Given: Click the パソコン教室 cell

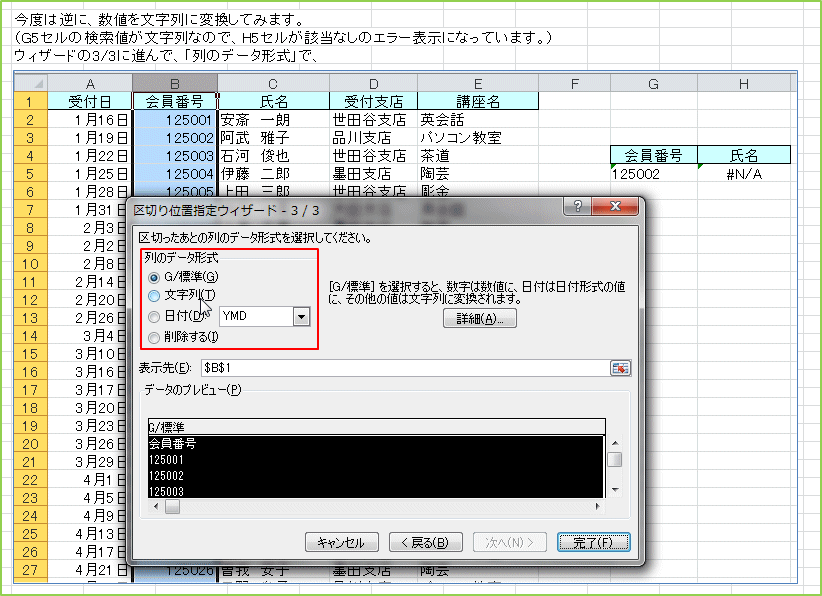Looking at the screenshot, I should tap(478, 137).
